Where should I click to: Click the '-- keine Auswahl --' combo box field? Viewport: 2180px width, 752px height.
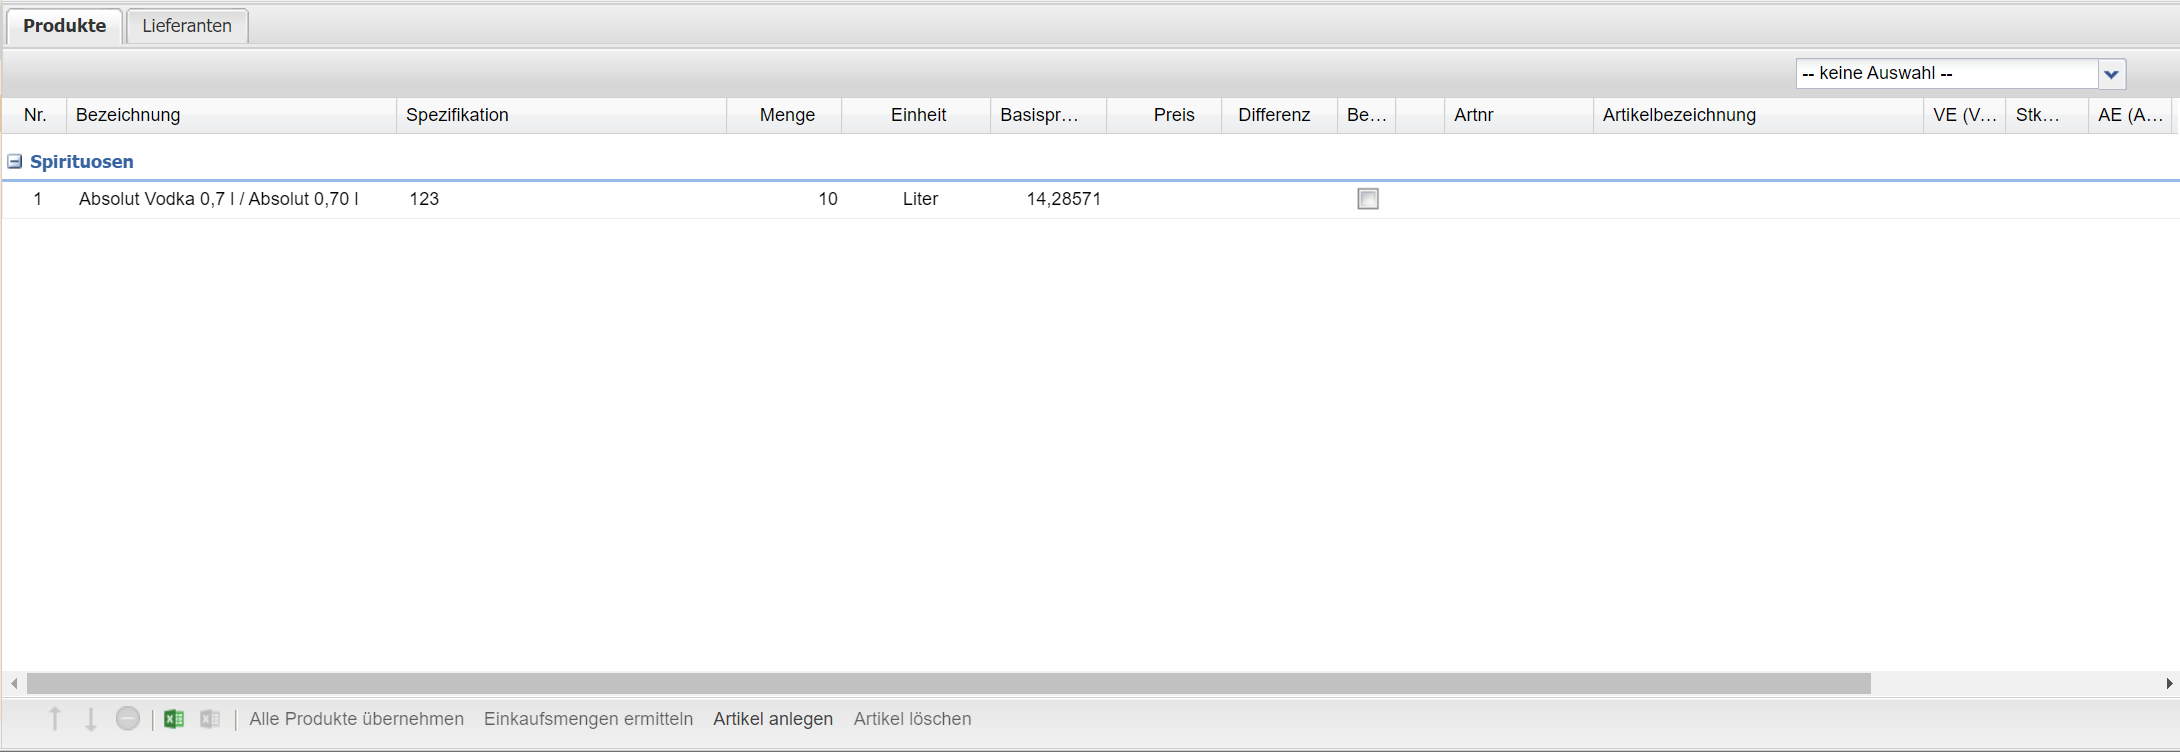tap(1945, 74)
